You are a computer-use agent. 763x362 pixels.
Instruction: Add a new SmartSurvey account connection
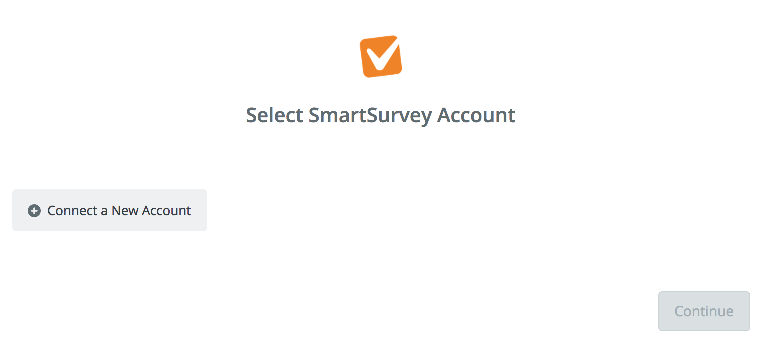(109, 210)
